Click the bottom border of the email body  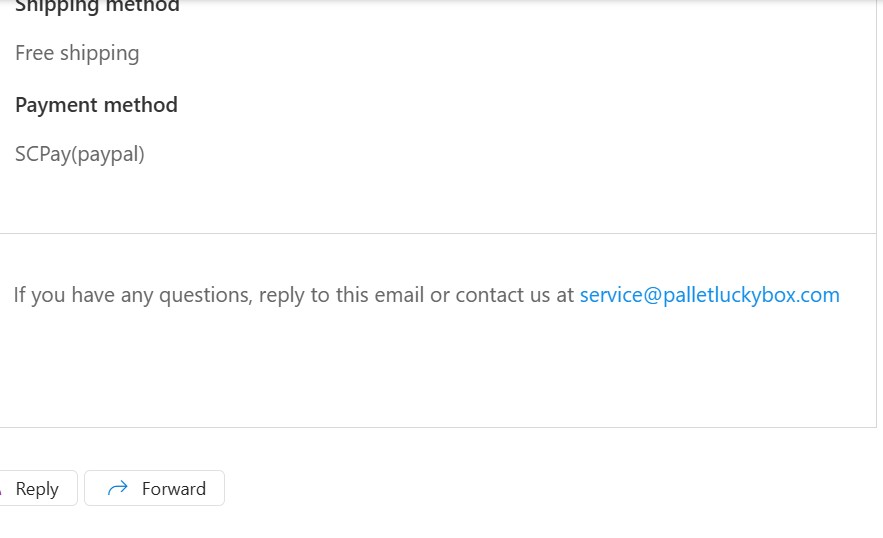tap(438, 427)
